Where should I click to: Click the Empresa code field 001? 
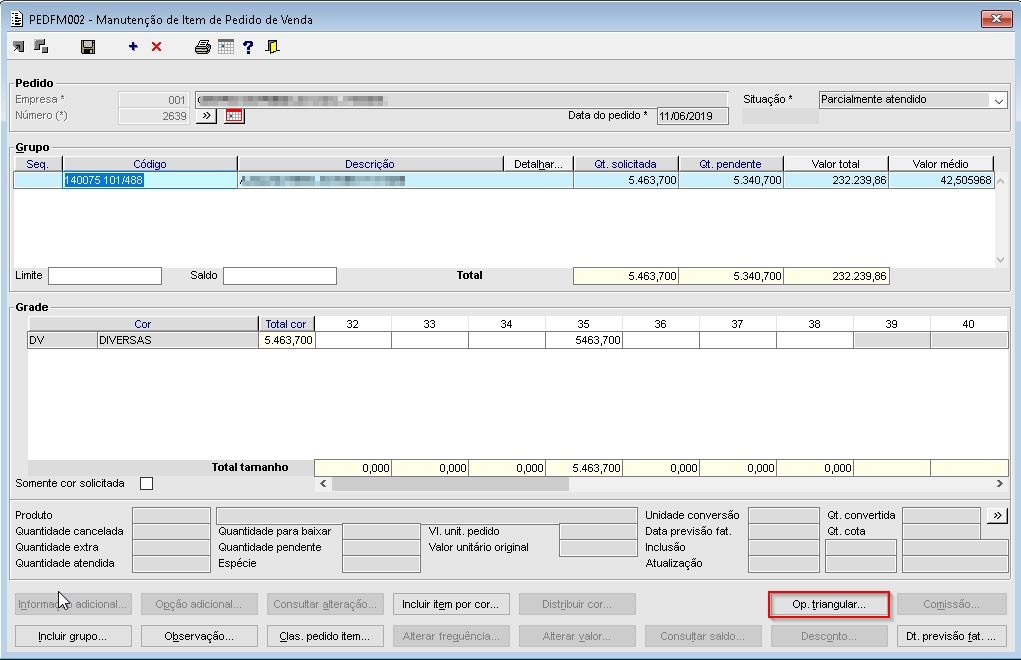pos(154,100)
